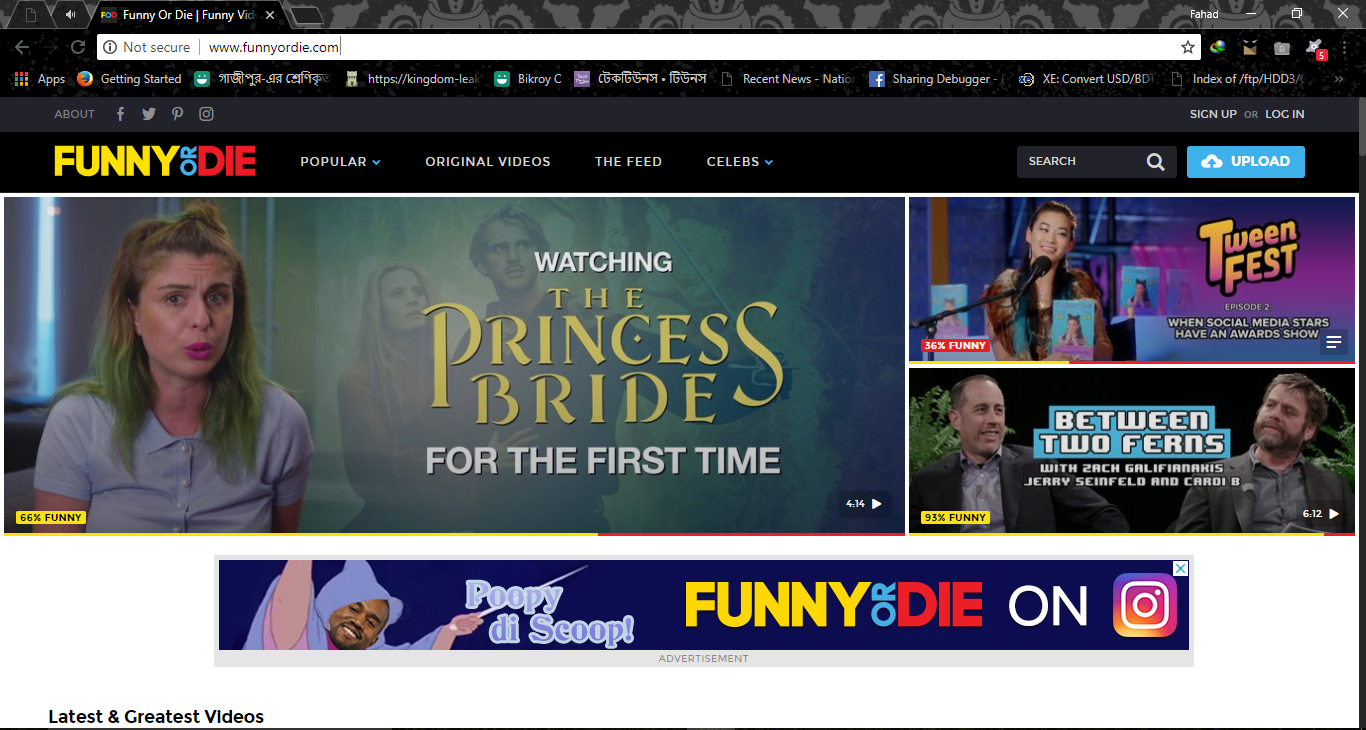The height and width of the screenshot is (730, 1366).
Task: Open the Tween Fest Episode 2 thumbnail
Action: 1132,279
